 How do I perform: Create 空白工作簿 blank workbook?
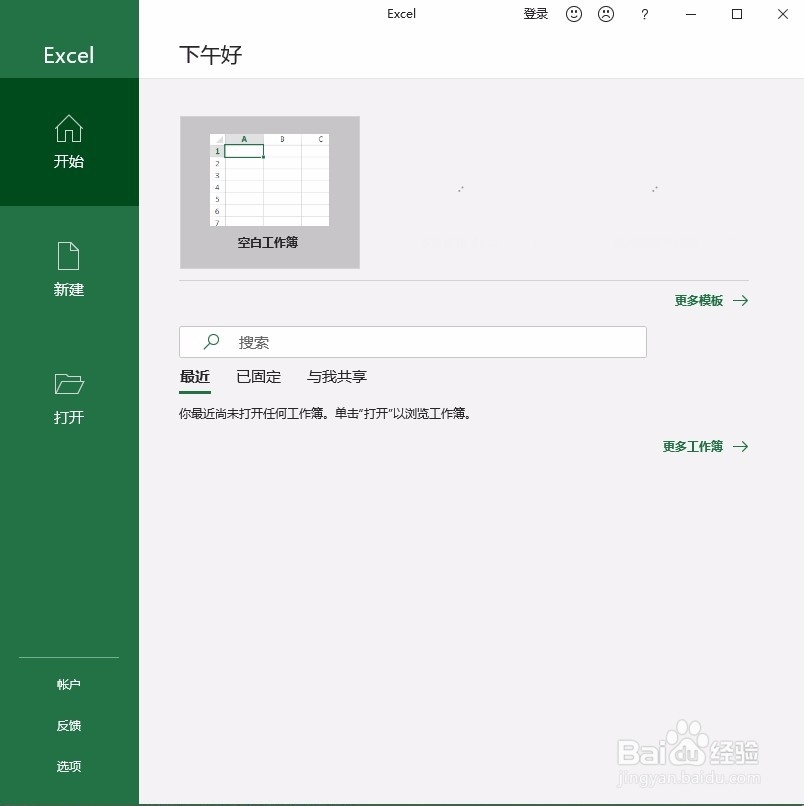tap(270, 192)
